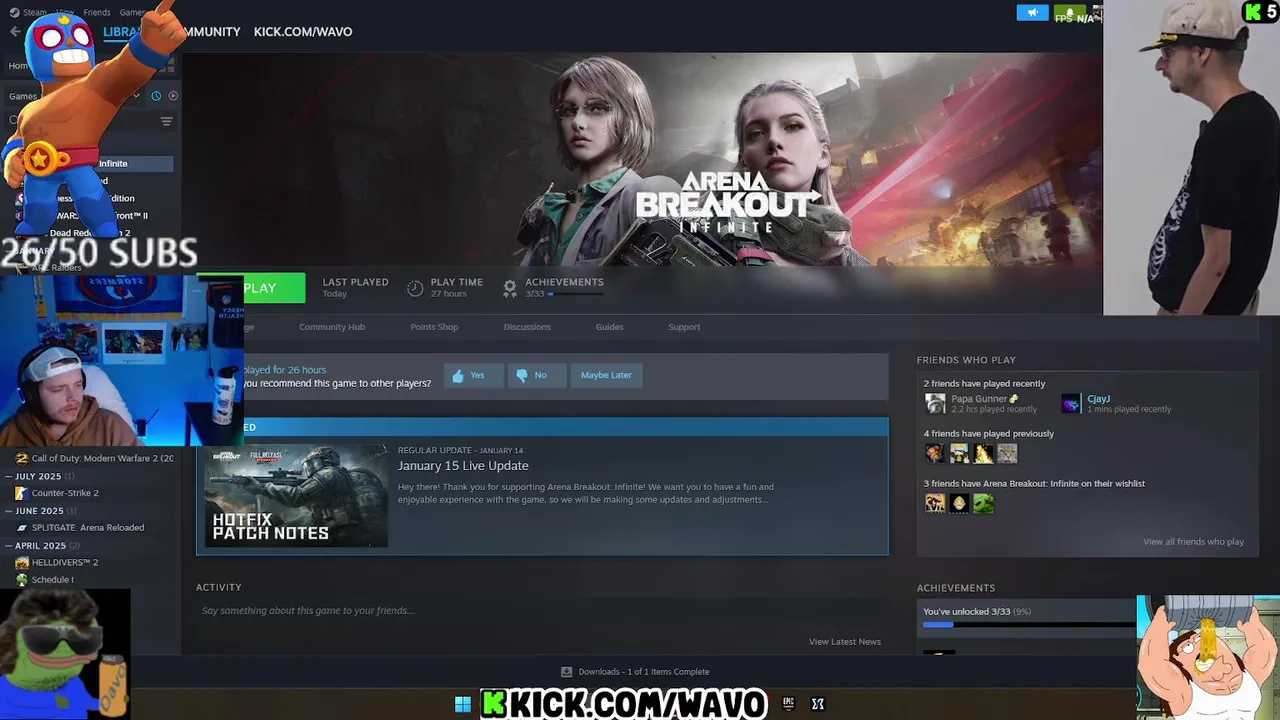Viewport: 1280px width, 720px height.
Task: Select HELLDIVERS 2 in the library list
Action: point(65,563)
